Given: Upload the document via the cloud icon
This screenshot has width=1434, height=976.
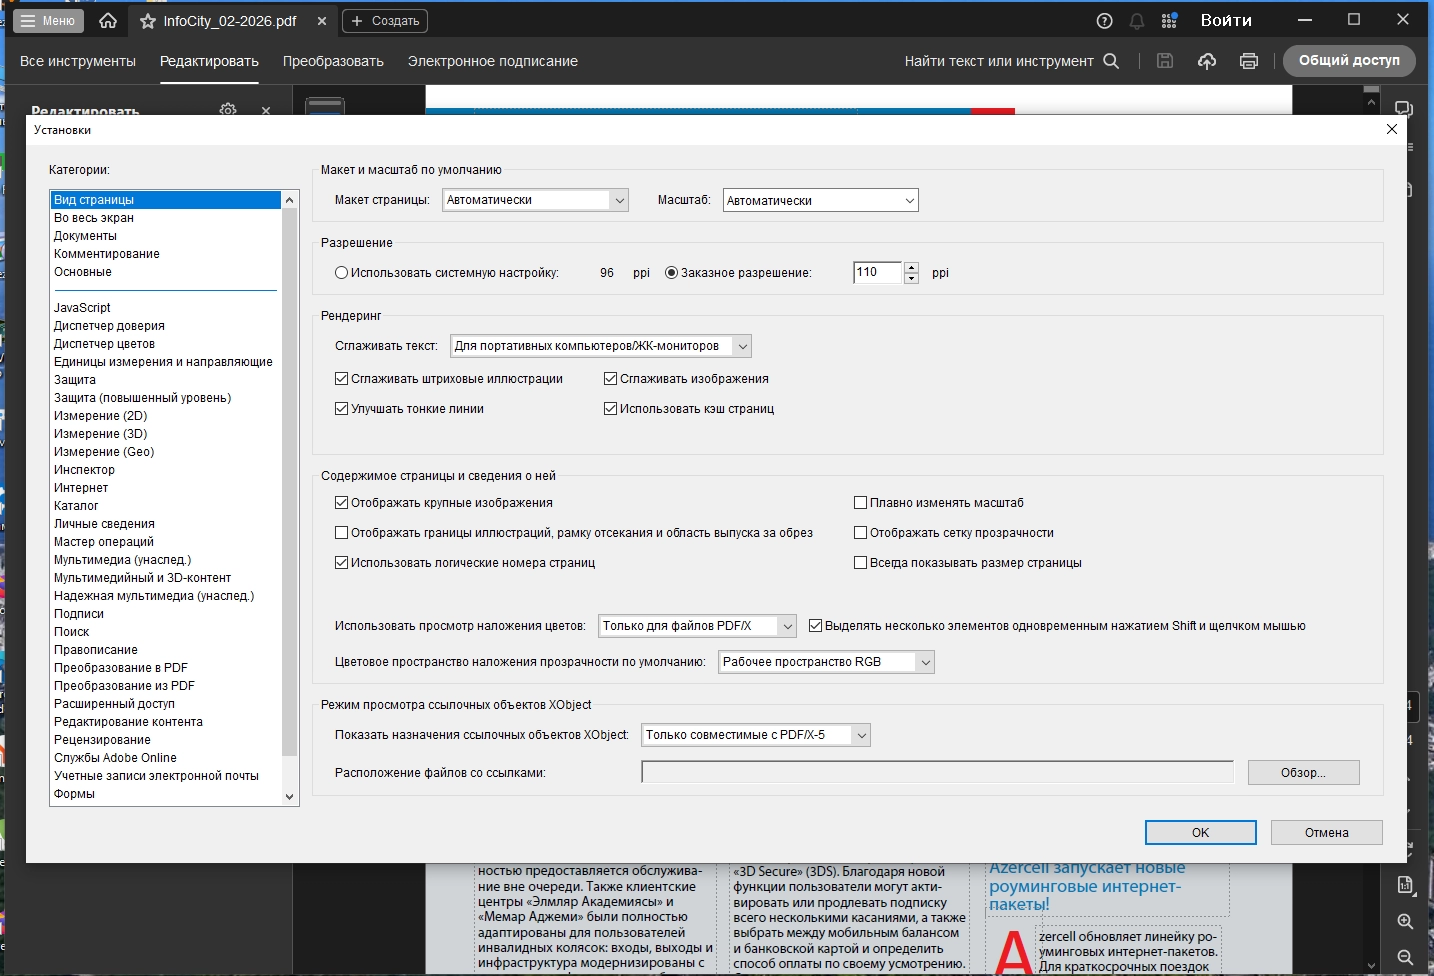Looking at the screenshot, I should [x=1207, y=61].
